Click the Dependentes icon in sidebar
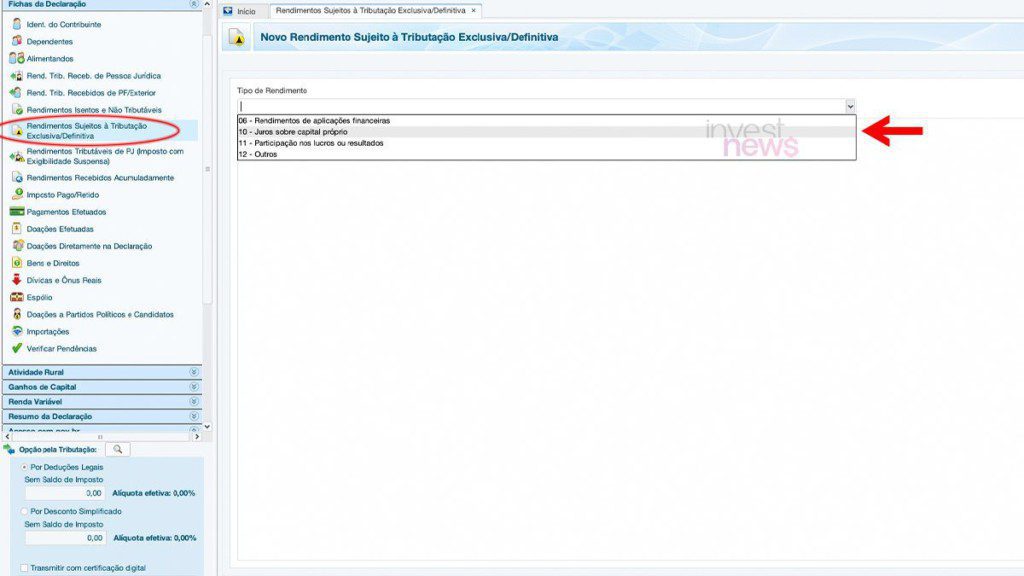This screenshot has height=576, width=1024. coord(17,41)
